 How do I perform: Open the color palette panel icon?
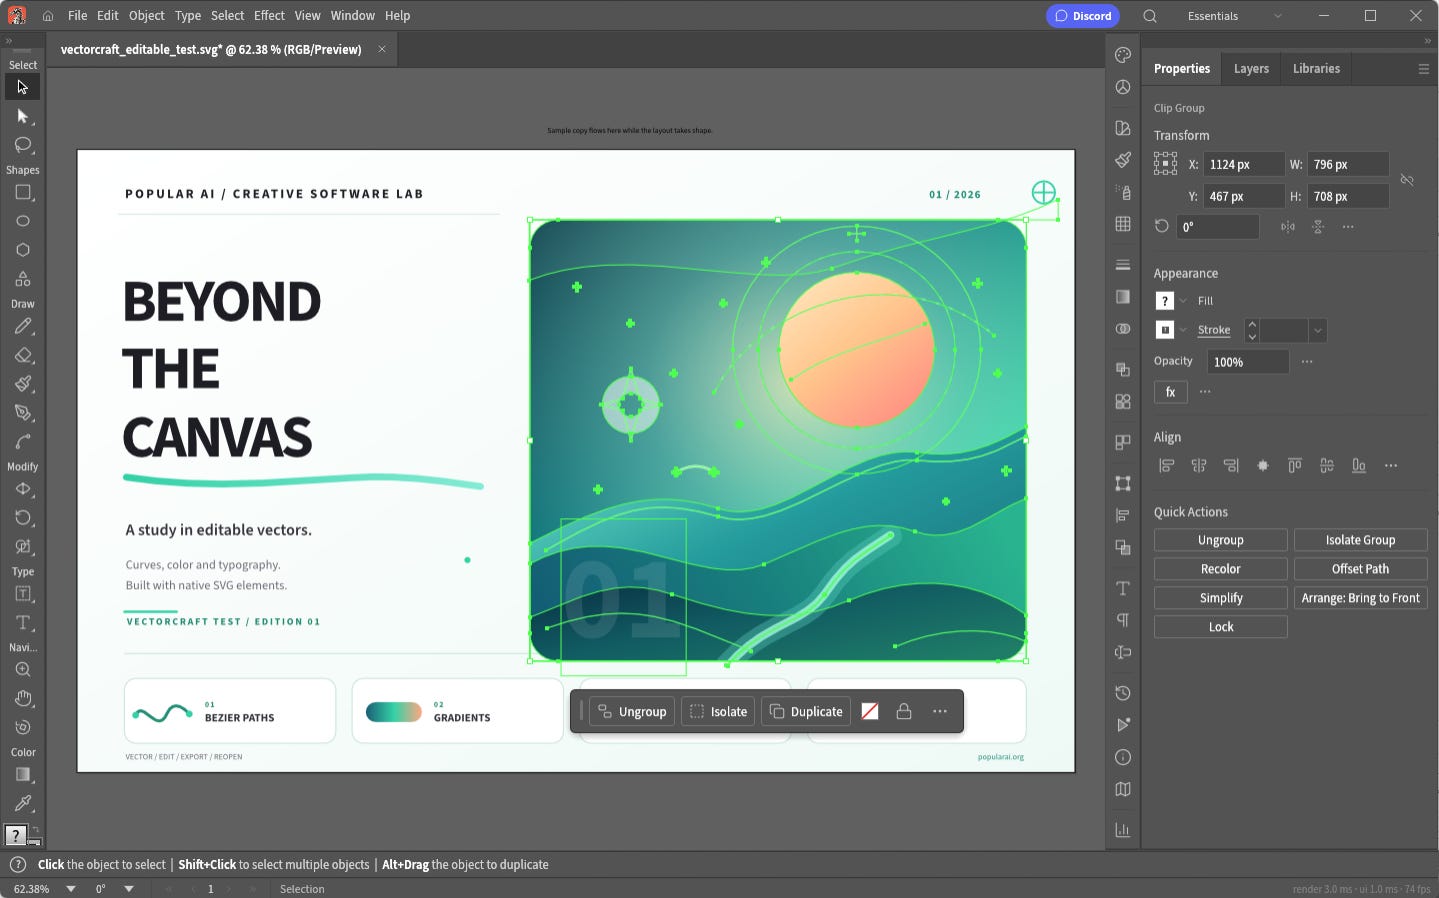click(x=1123, y=56)
